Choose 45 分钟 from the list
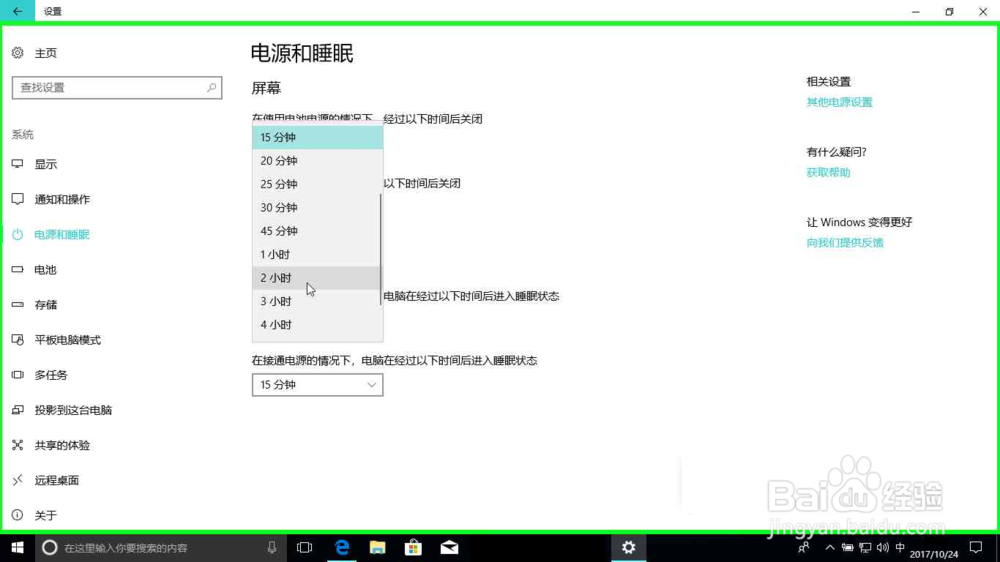1000x562 pixels. click(x=317, y=231)
